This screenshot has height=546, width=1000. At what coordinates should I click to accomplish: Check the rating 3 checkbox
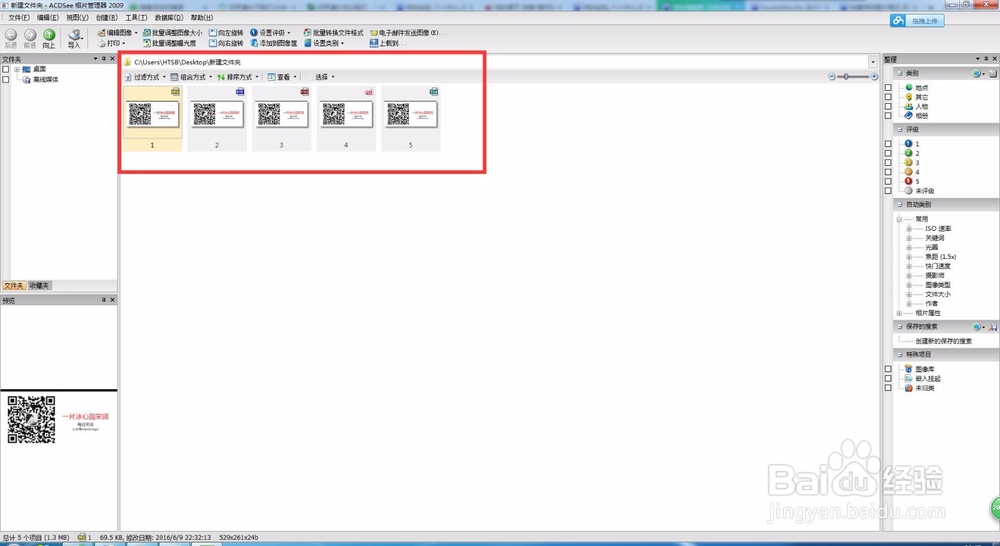pyautogui.click(x=888, y=163)
